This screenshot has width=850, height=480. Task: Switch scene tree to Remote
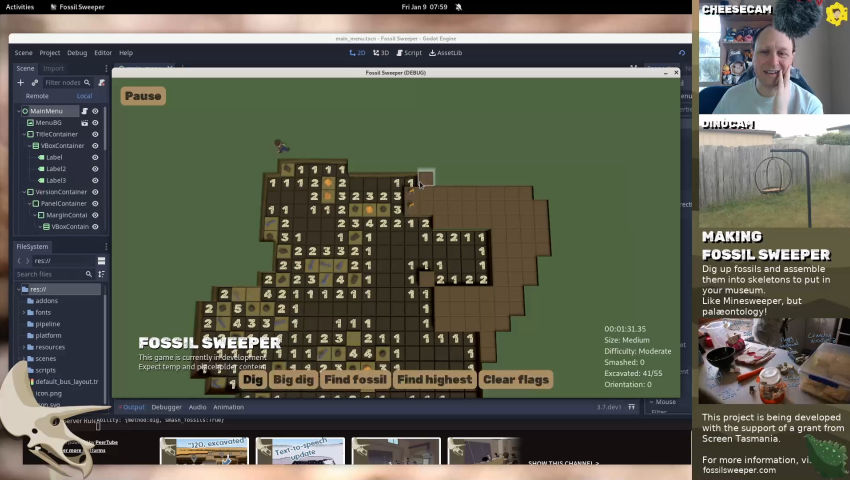point(37,96)
